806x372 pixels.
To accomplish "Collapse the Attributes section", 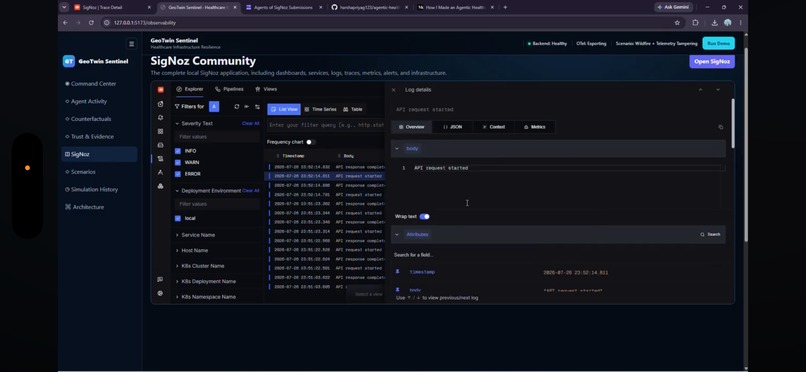I will coord(397,234).
